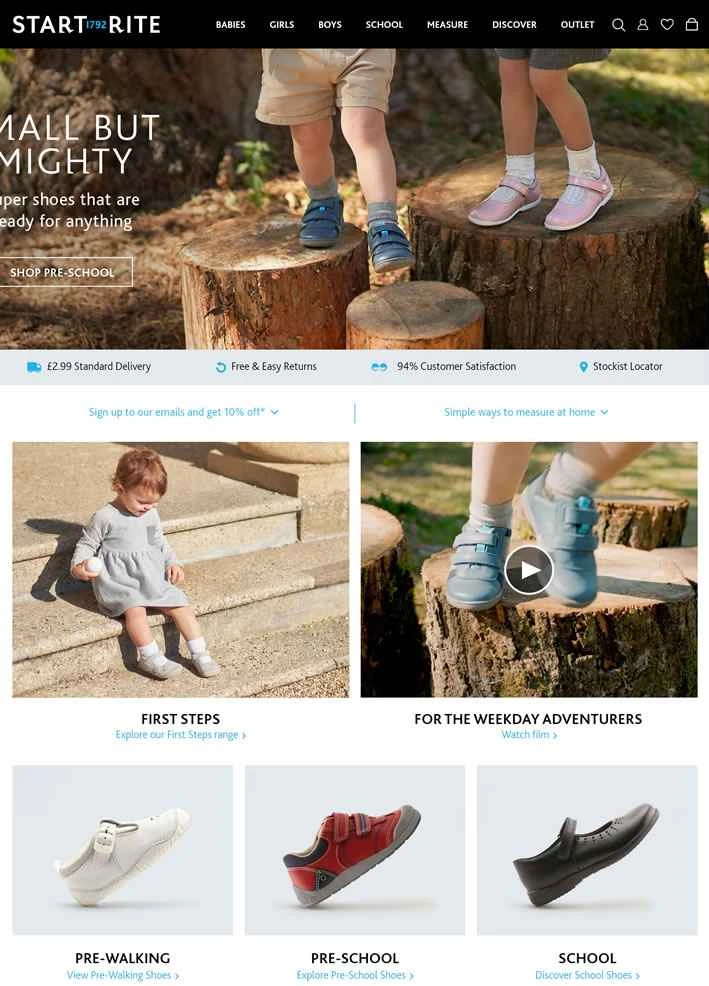Viewport: 709px width, 986px height.
Task: Open the shopping bag icon
Action: (x=691, y=25)
